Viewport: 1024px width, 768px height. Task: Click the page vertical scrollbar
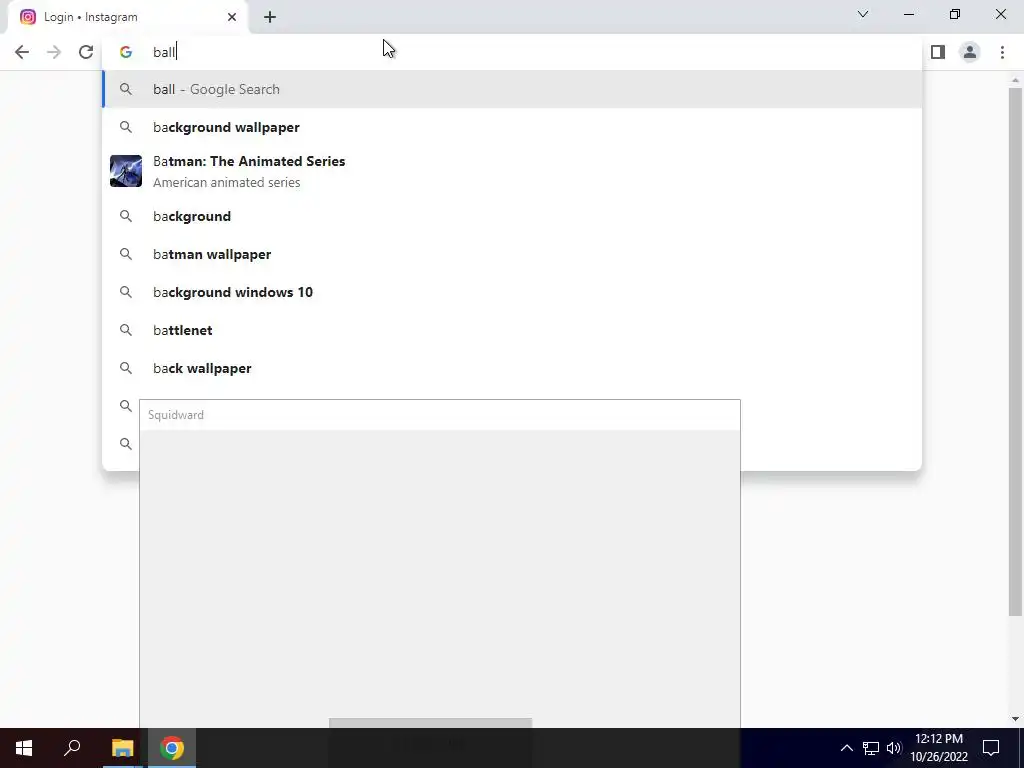[1015, 351]
